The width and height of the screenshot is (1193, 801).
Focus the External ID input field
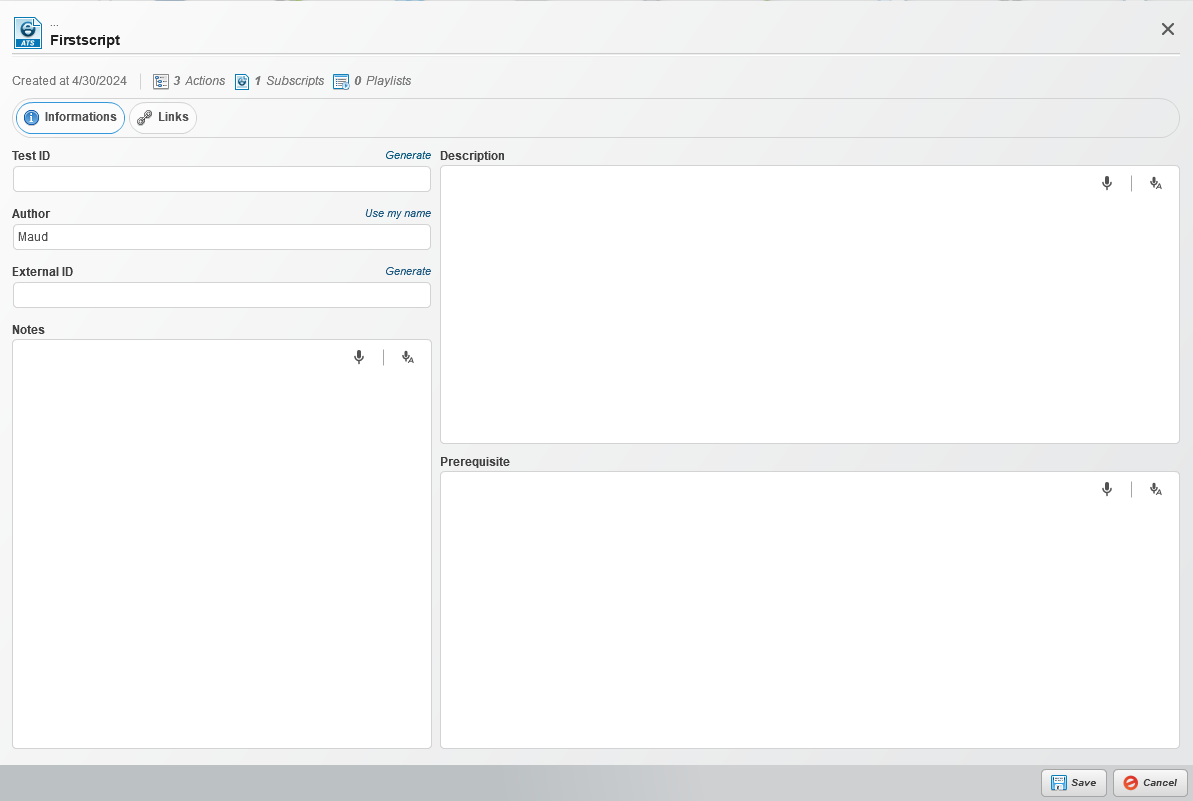pyautogui.click(x=221, y=295)
